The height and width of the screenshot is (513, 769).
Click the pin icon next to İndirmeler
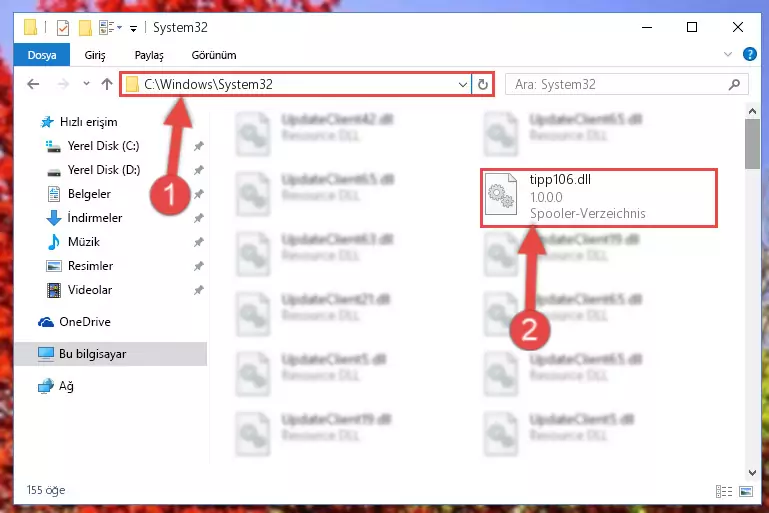(198, 218)
